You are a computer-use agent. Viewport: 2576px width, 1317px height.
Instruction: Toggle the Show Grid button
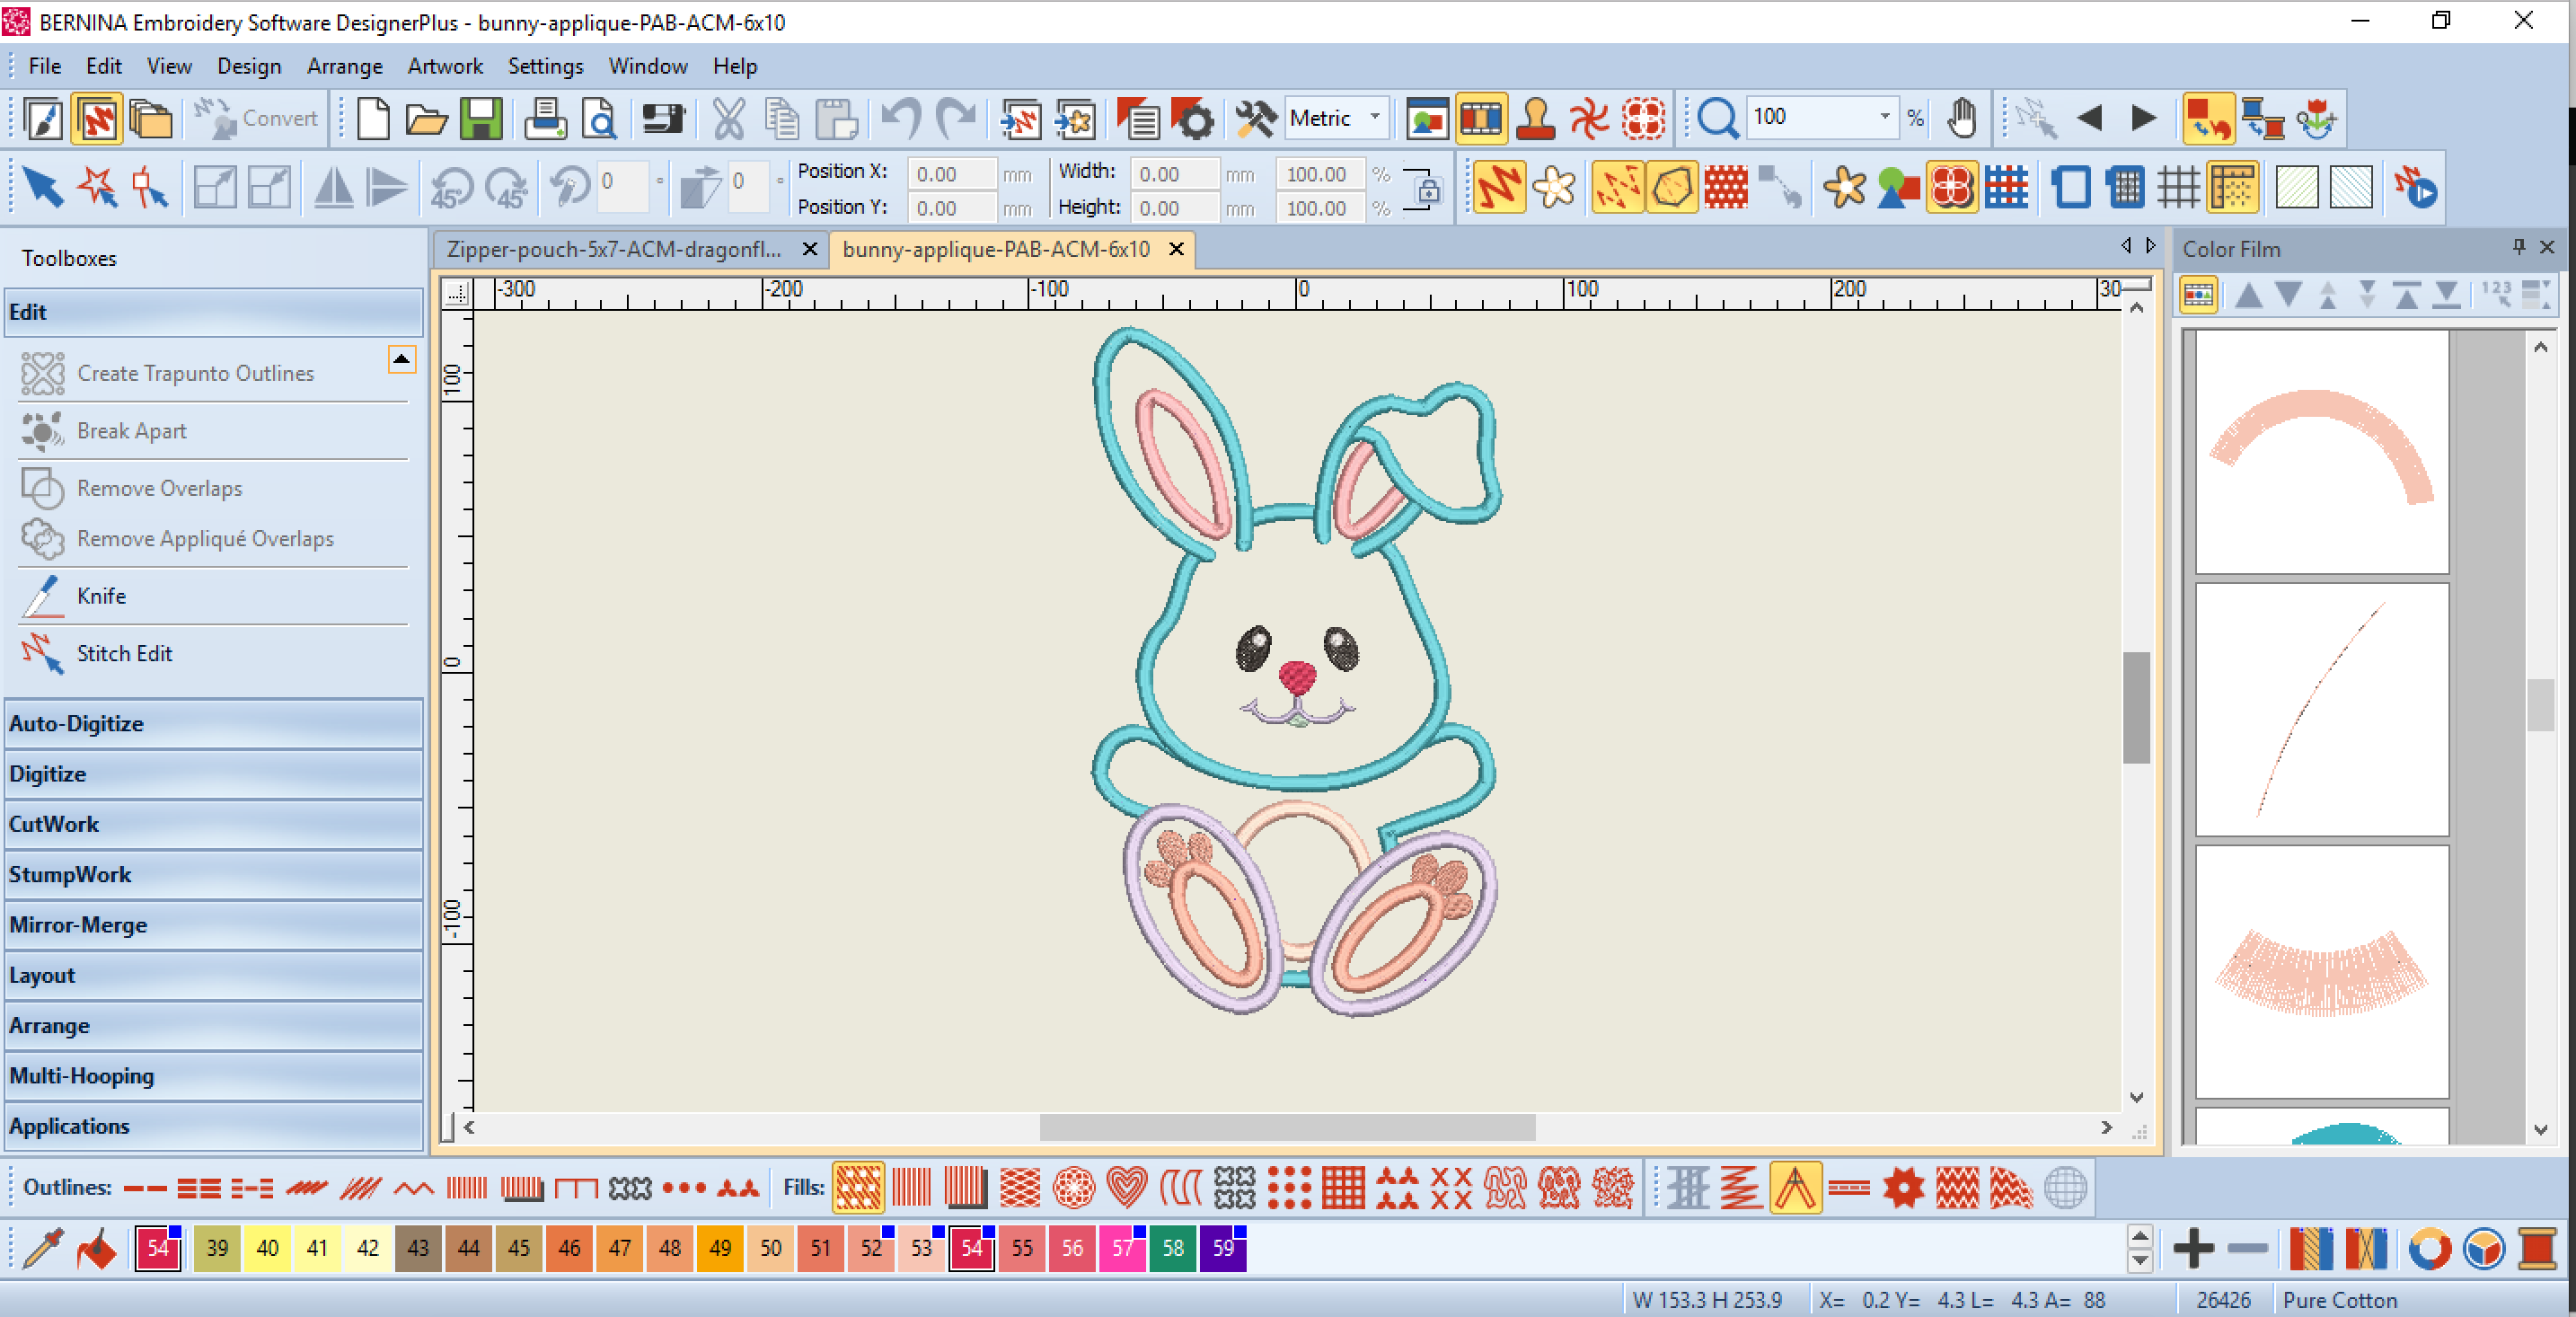[x=2177, y=187]
